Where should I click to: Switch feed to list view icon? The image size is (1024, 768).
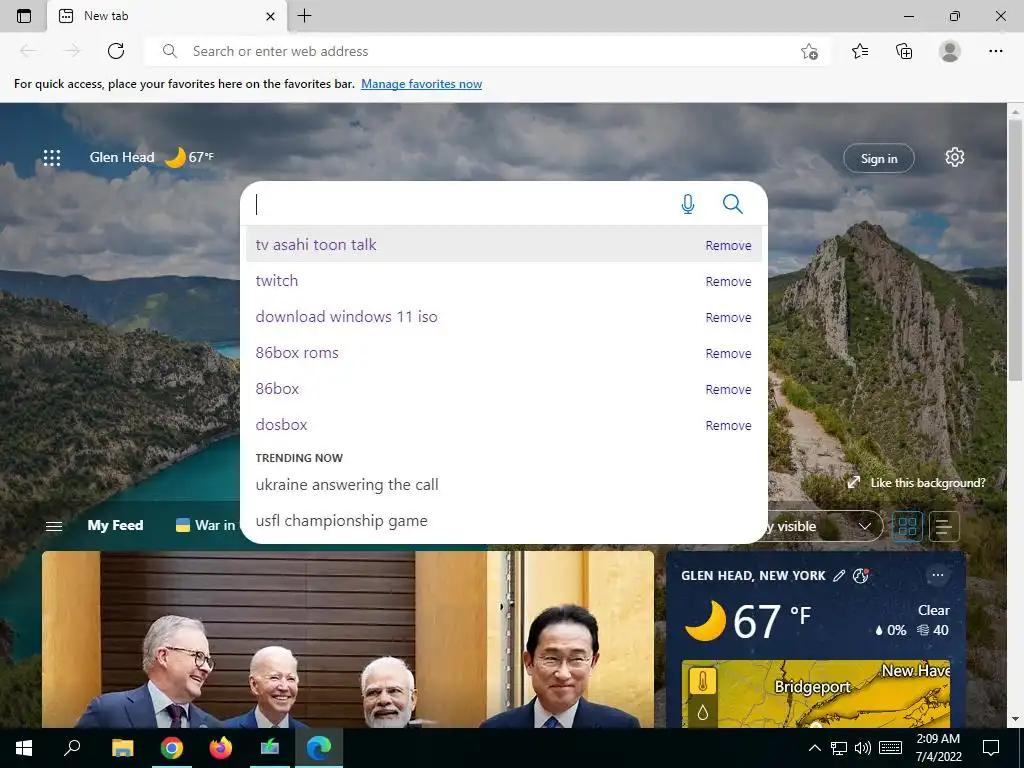click(x=944, y=526)
